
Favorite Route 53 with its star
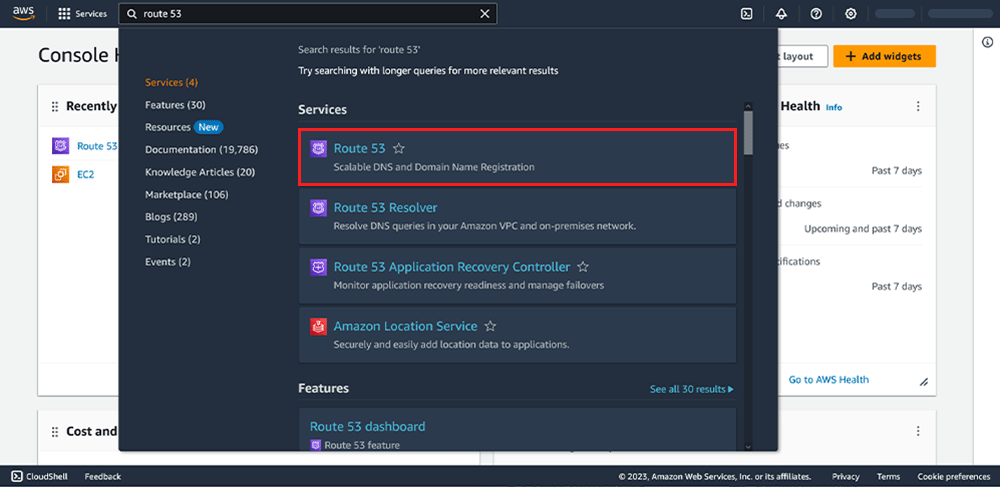(399, 149)
